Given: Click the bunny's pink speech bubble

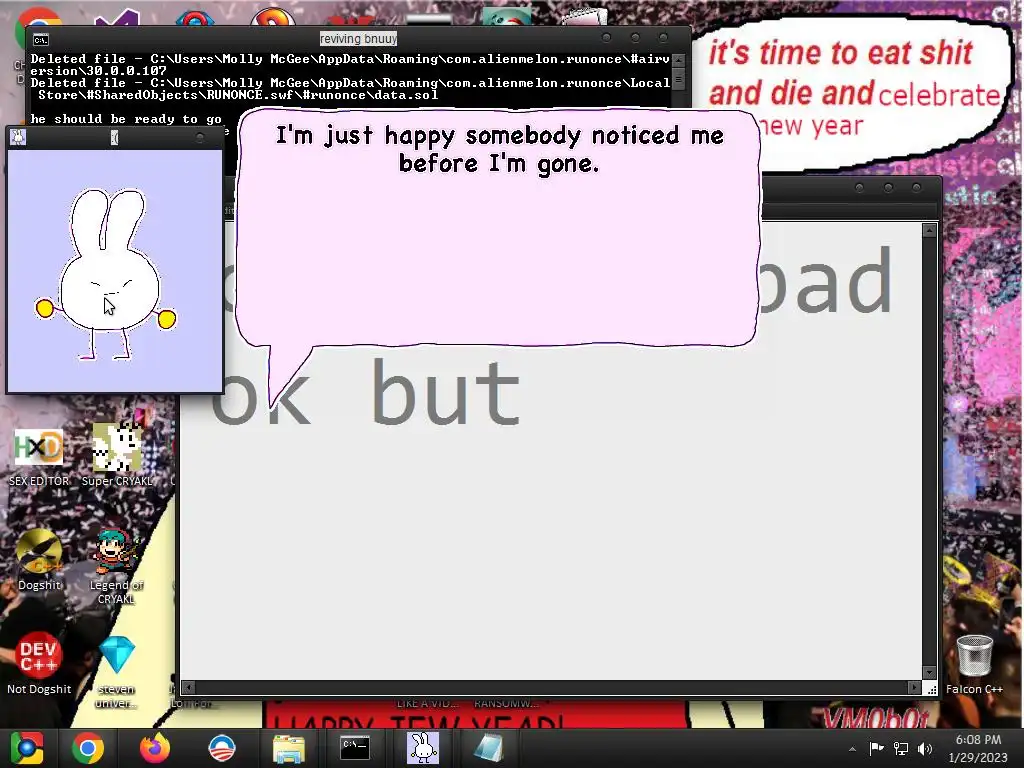Looking at the screenshot, I should pyautogui.click(x=498, y=229).
